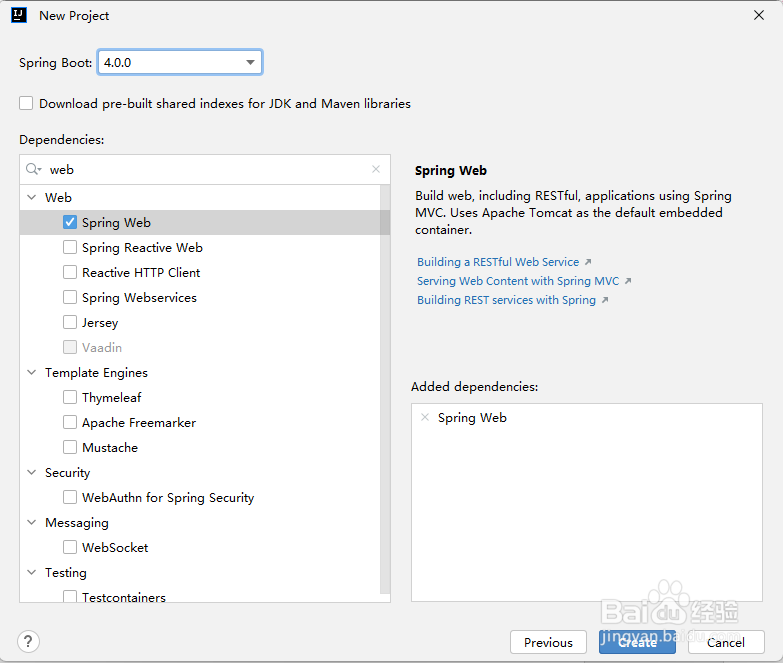Toggle Download pre-built shared indexes checkbox

tap(26, 103)
